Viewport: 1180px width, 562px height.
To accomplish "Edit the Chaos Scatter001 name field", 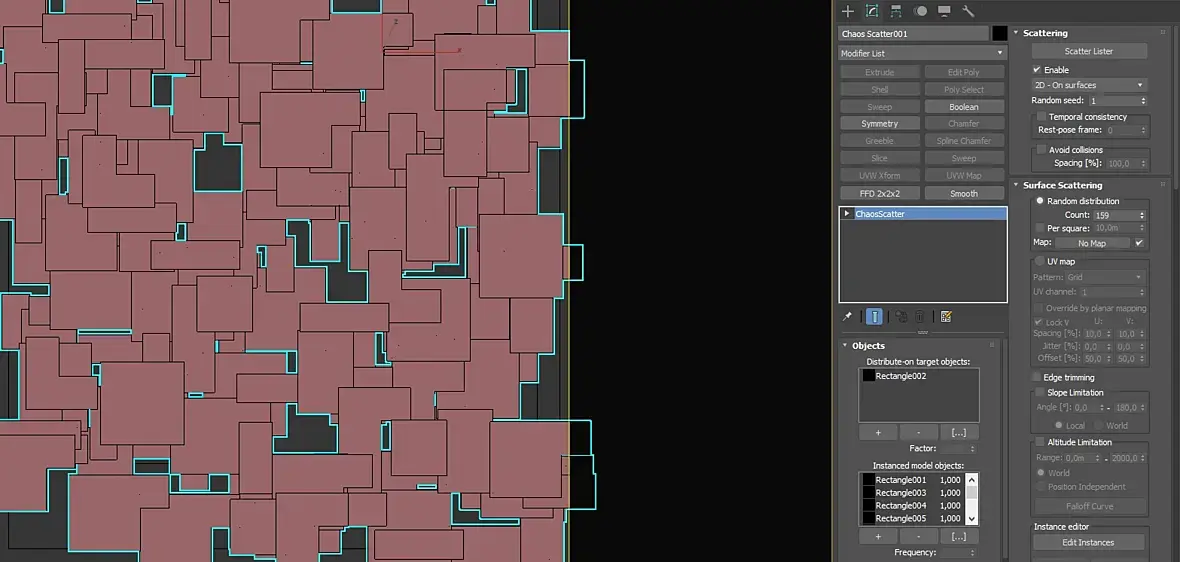I will (914, 34).
